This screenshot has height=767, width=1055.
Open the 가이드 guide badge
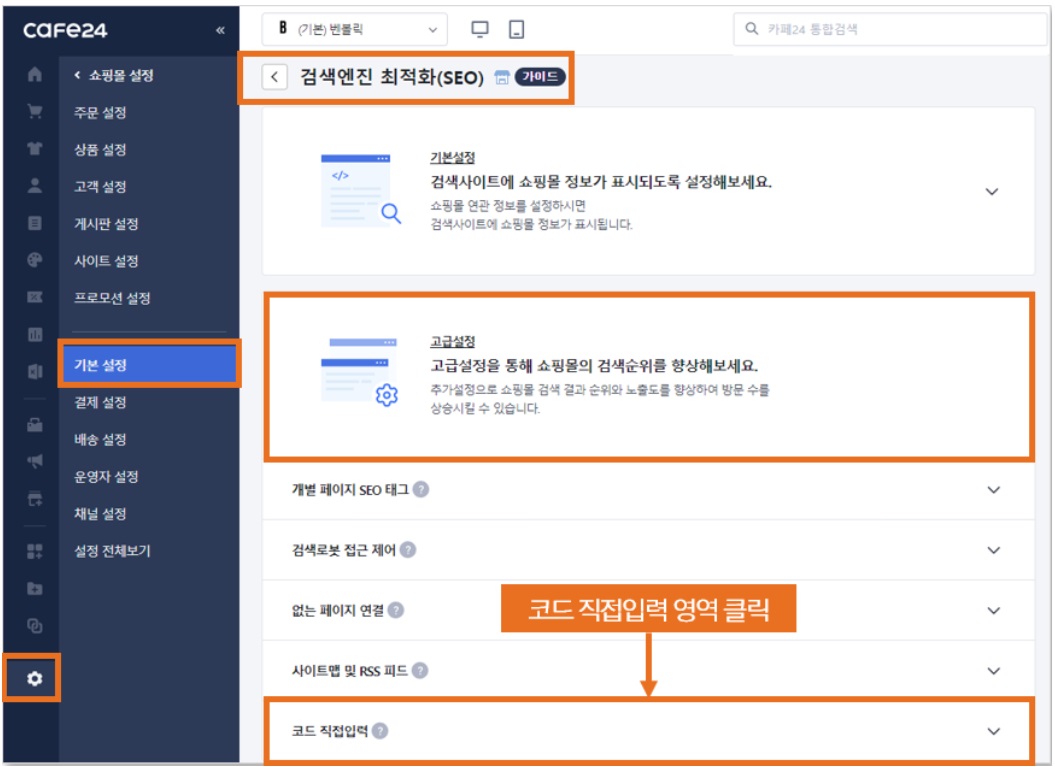(540, 77)
